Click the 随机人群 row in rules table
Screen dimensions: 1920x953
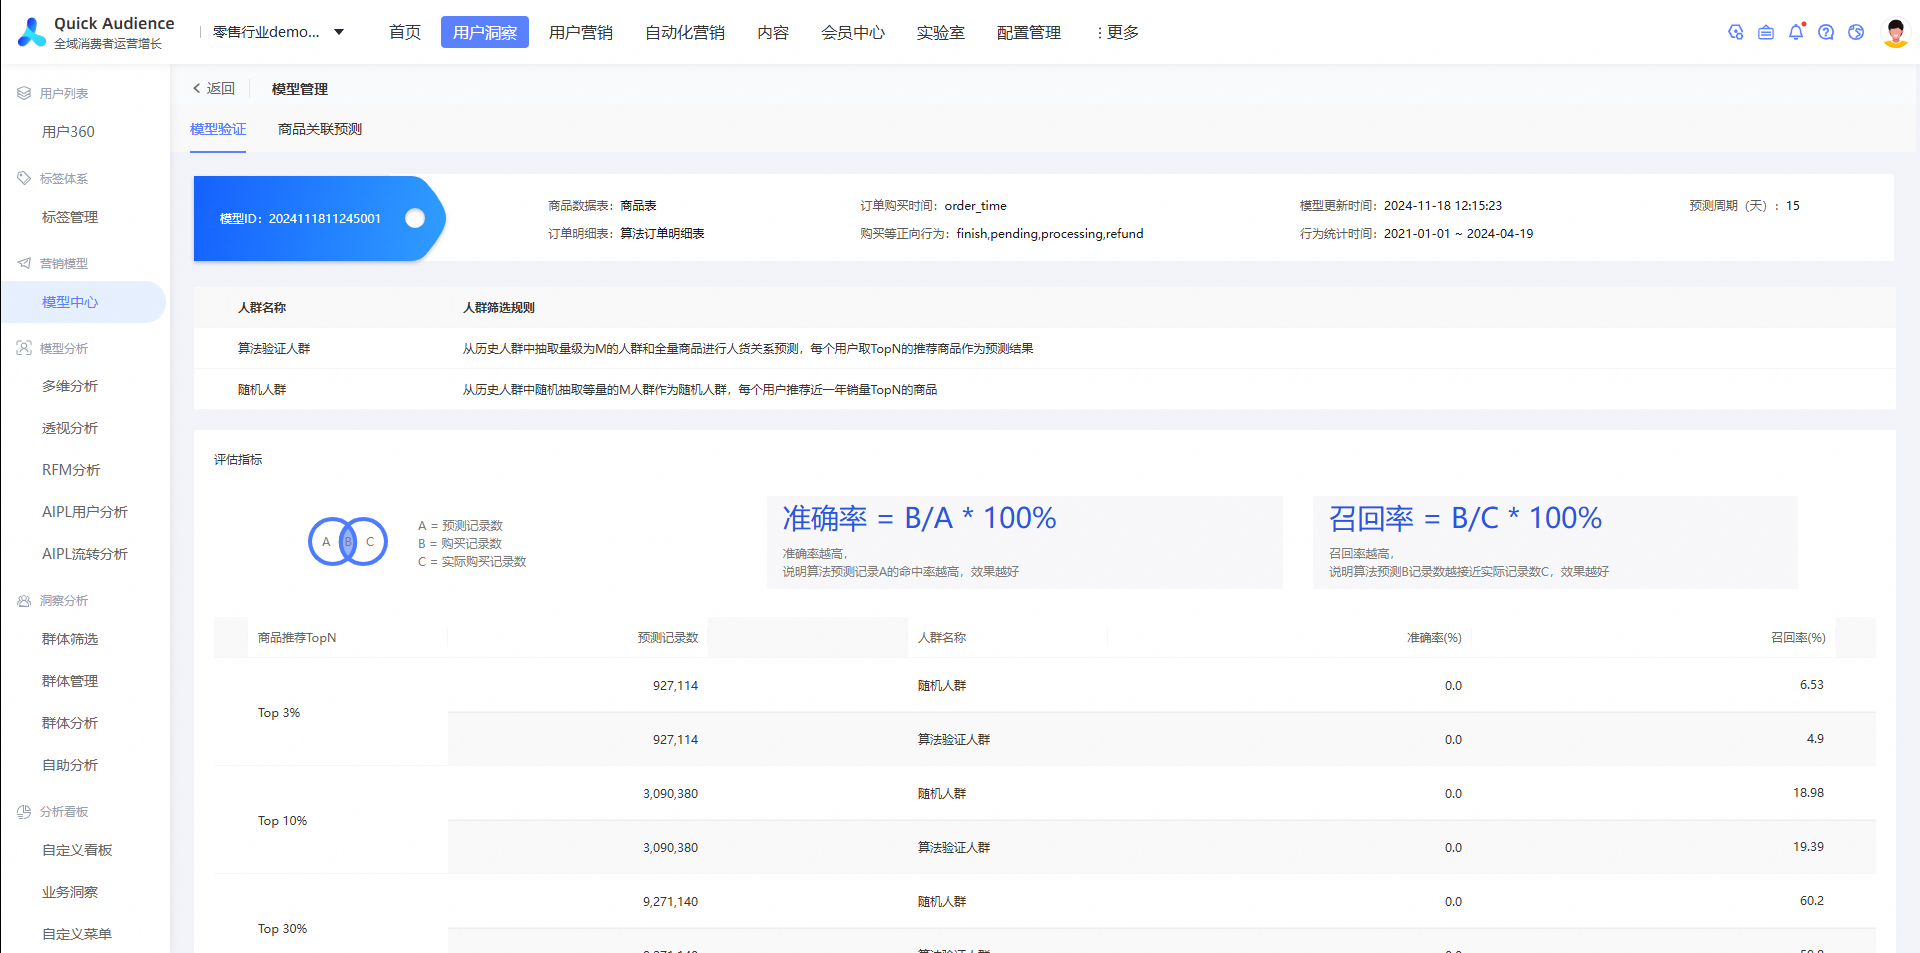[1044, 389]
